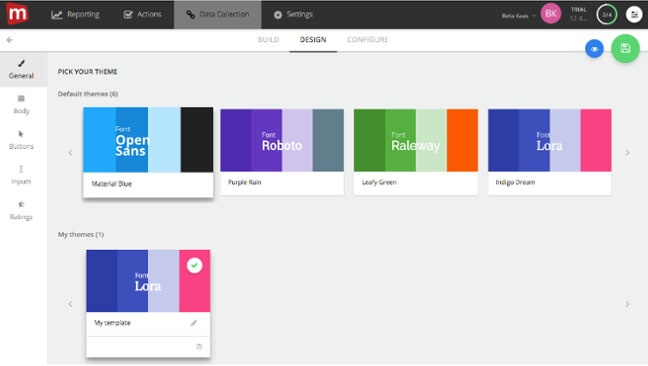Expand the Beta Kaas account dropdown
Image resolution: width=648 pixels, height=366 pixels.
click(x=519, y=16)
